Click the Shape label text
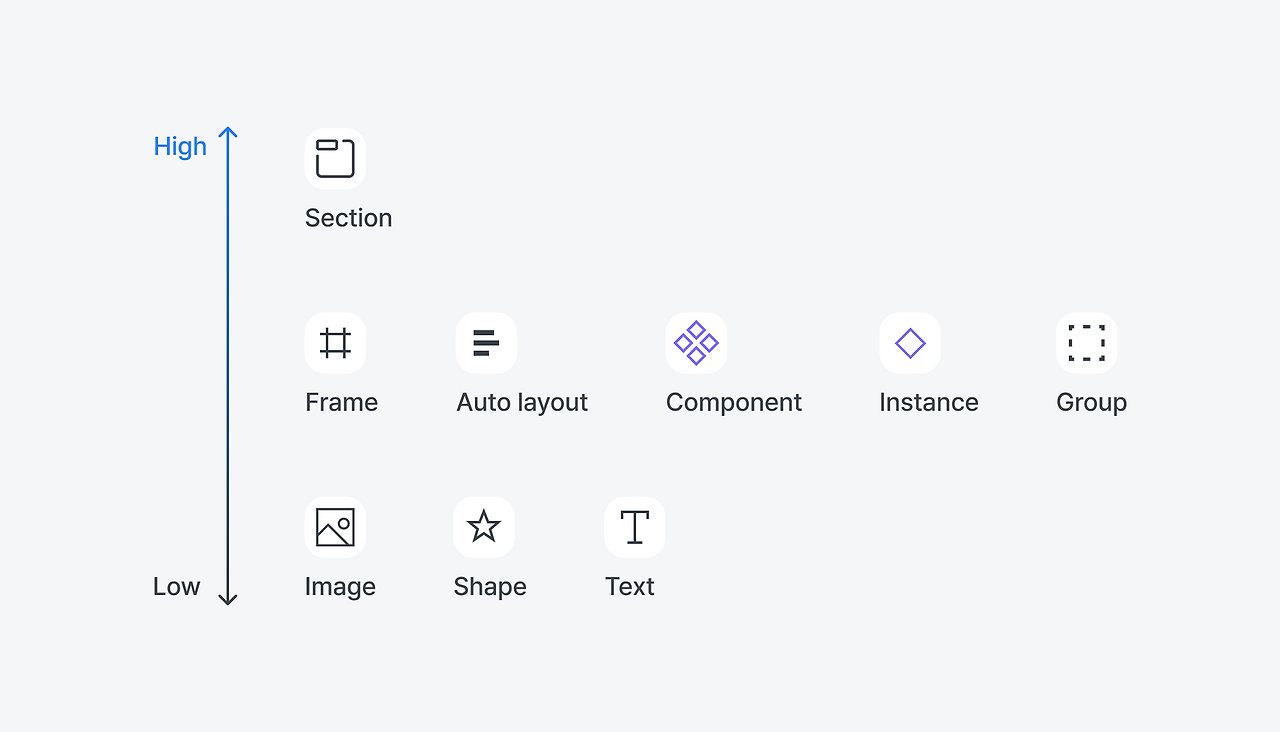Image resolution: width=1280 pixels, height=732 pixels. click(x=490, y=587)
